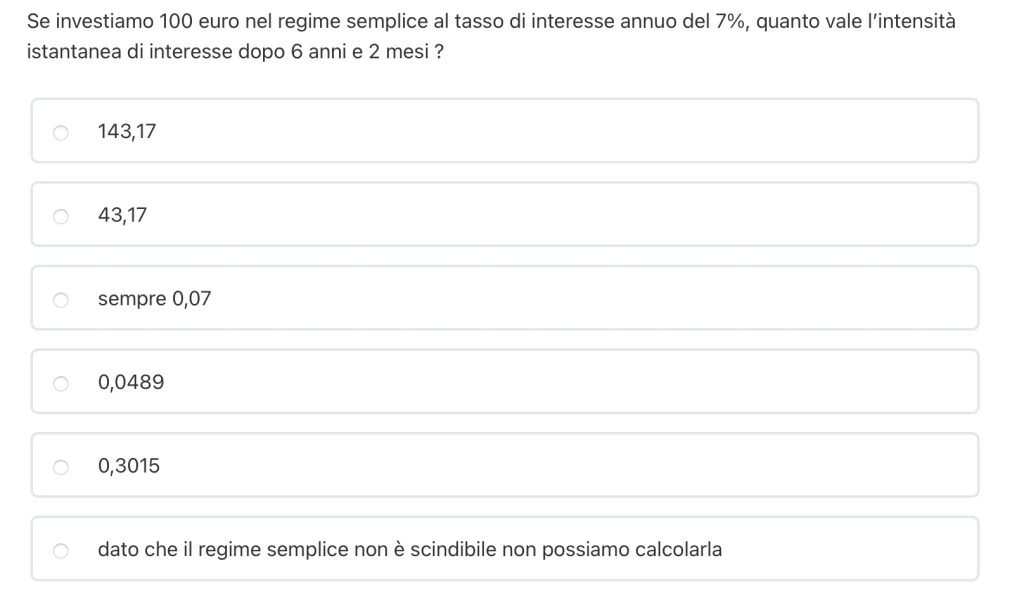Click the "0,3015" answer label
The height and width of the screenshot is (603, 1024).
[x=129, y=466]
